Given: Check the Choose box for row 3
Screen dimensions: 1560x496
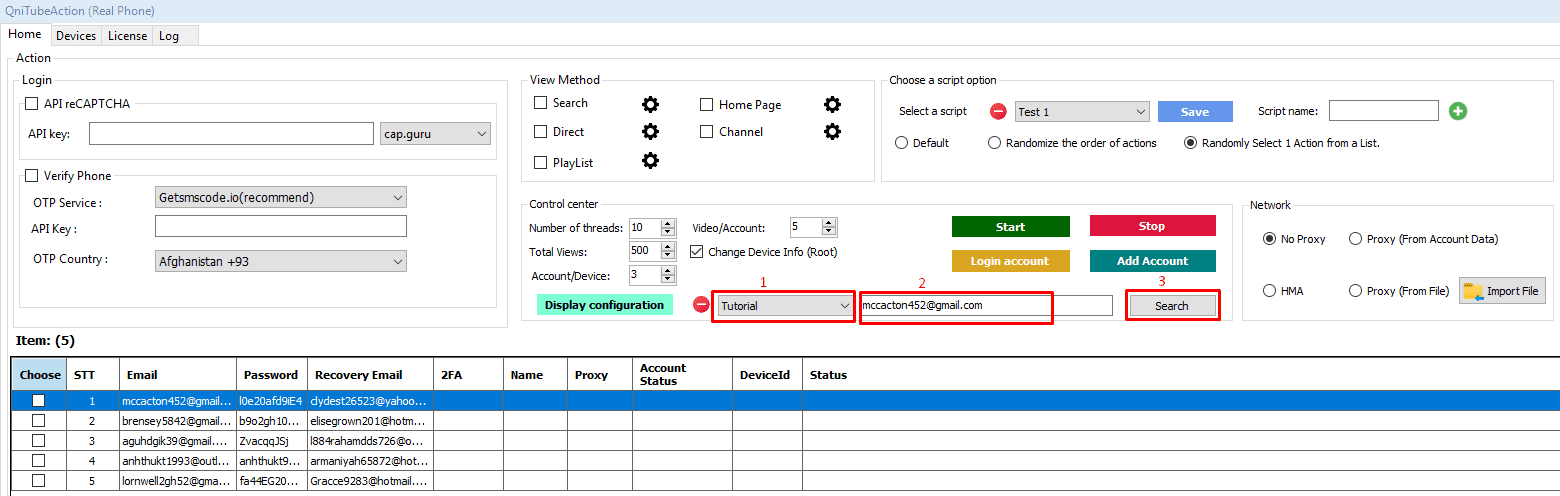Looking at the screenshot, I should click(x=38, y=440).
